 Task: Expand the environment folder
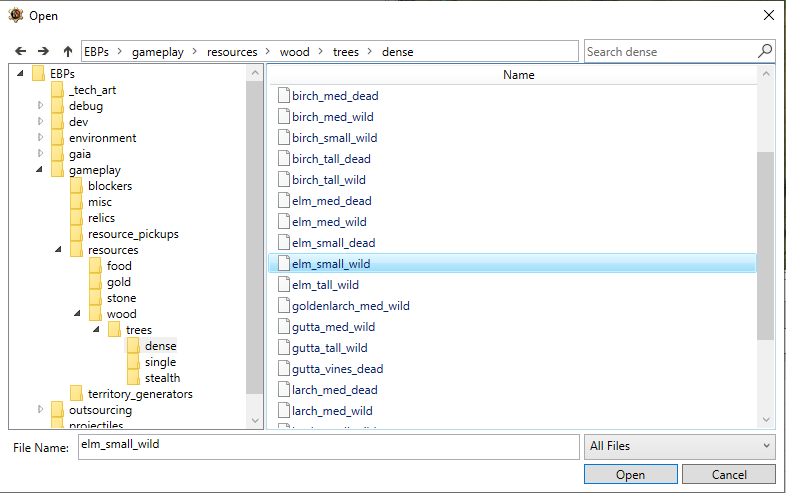click(x=41, y=137)
